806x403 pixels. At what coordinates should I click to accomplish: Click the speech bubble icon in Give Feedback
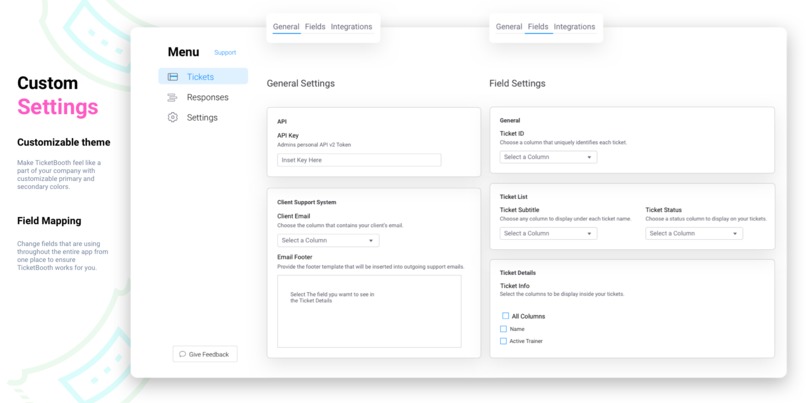tap(182, 354)
